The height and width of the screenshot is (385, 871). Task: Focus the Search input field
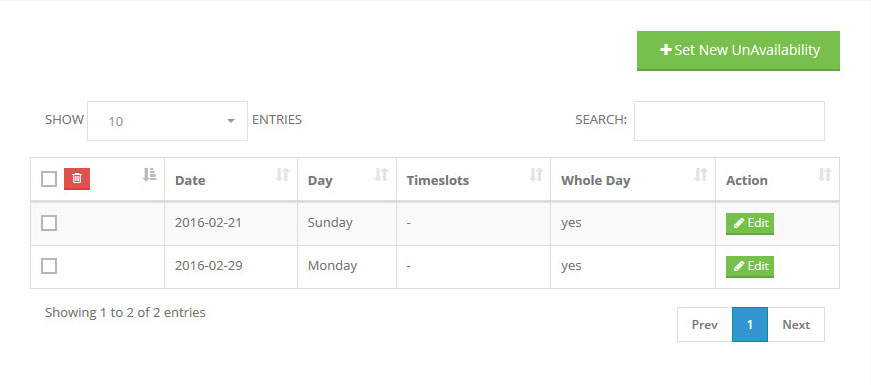pyautogui.click(x=729, y=121)
